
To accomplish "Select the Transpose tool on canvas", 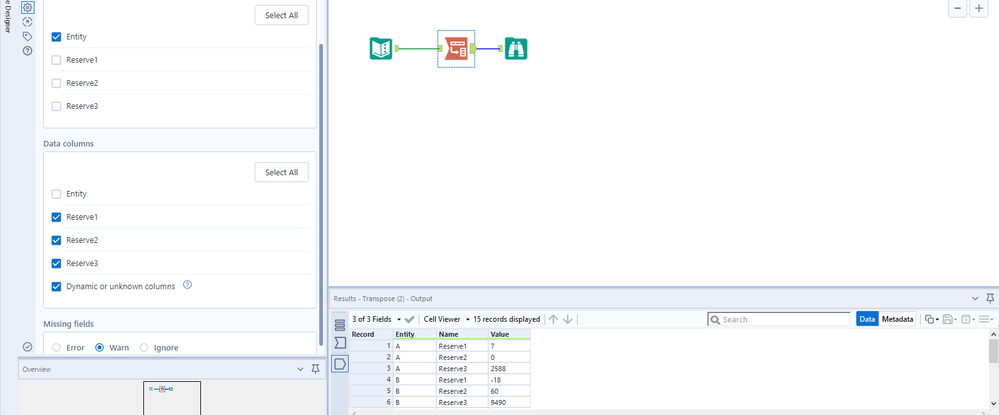I will [456, 48].
